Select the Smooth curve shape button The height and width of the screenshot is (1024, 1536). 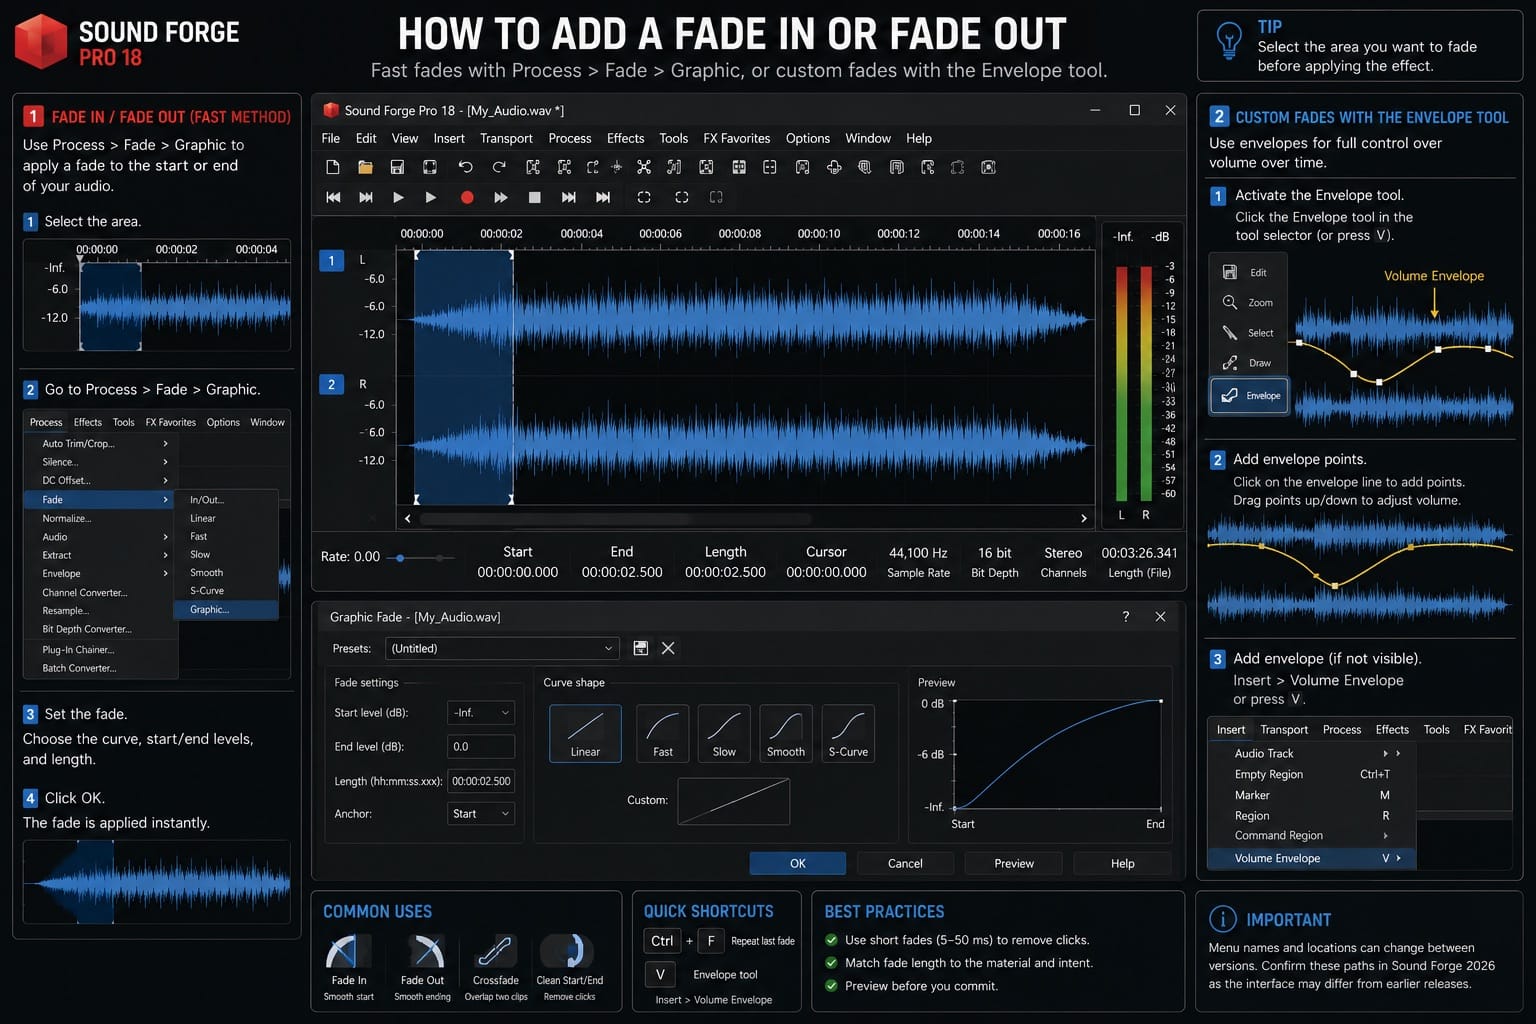tap(786, 734)
